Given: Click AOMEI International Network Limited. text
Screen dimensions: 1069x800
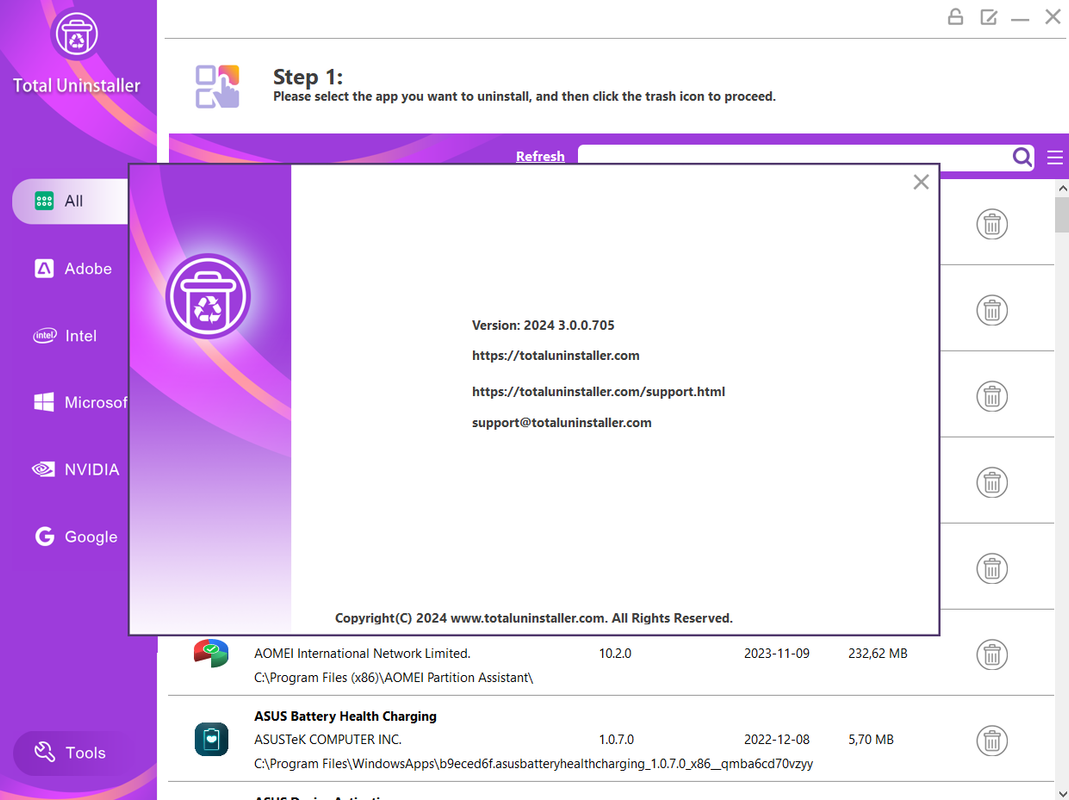Looking at the screenshot, I should pos(362,653).
